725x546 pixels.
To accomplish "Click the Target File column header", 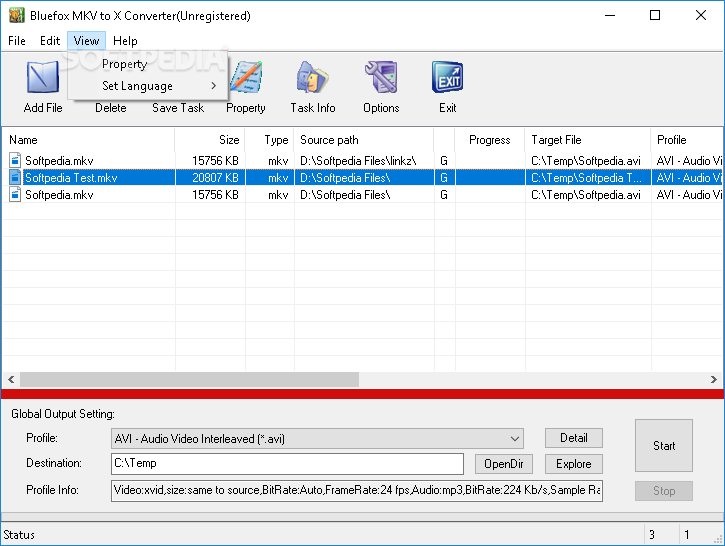I will pos(588,140).
